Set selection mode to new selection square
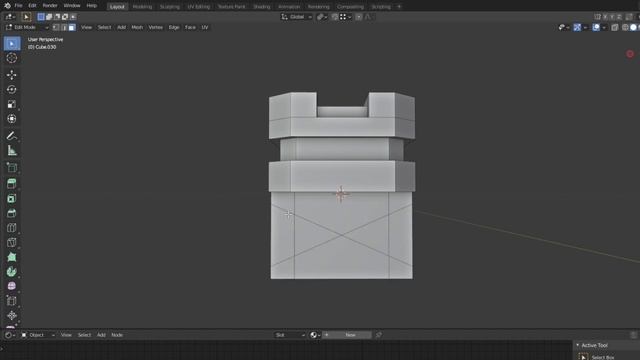This screenshot has width=640, height=360. [x=41, y=17]
